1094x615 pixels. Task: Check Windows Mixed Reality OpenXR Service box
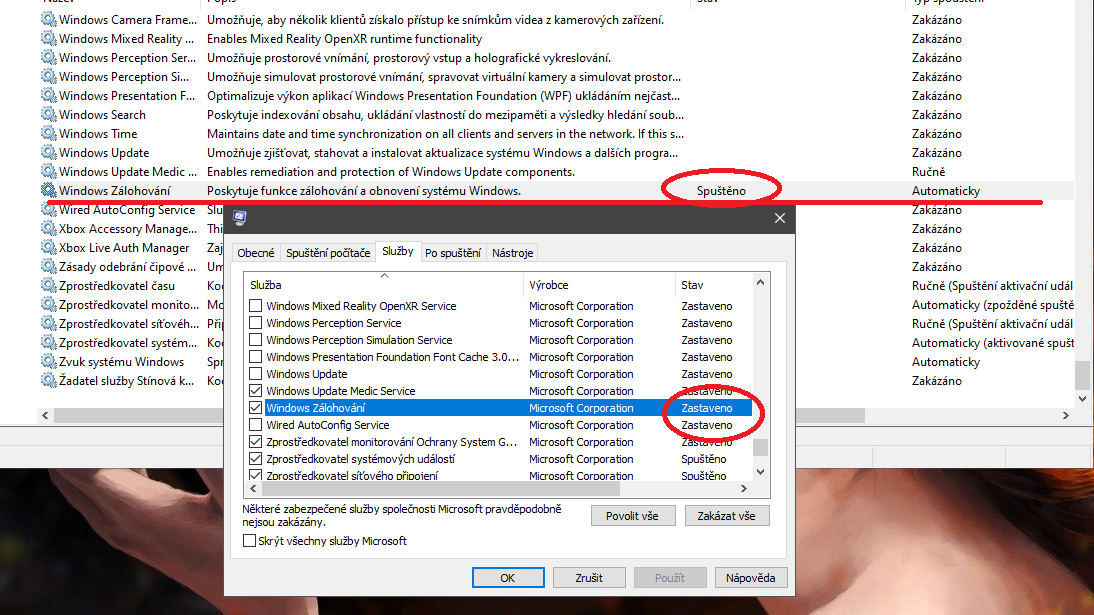(255, 306)
